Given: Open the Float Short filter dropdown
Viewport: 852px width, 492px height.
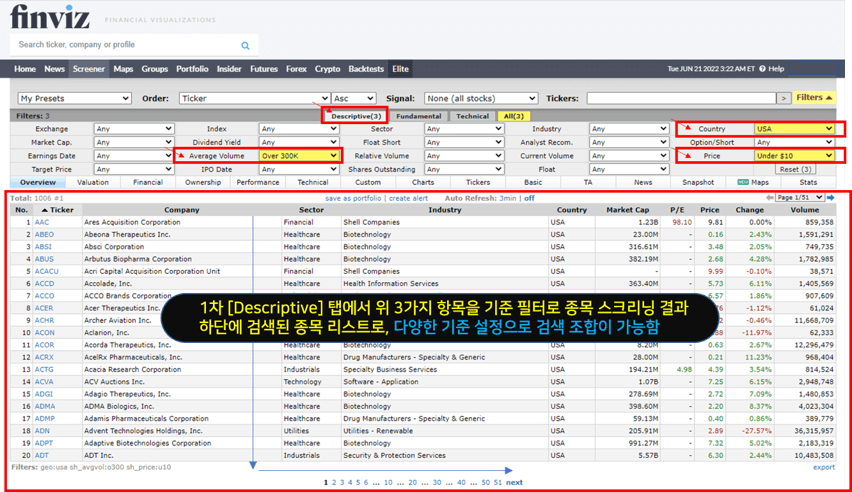Looking at the screenshot, I should (464, 142).
